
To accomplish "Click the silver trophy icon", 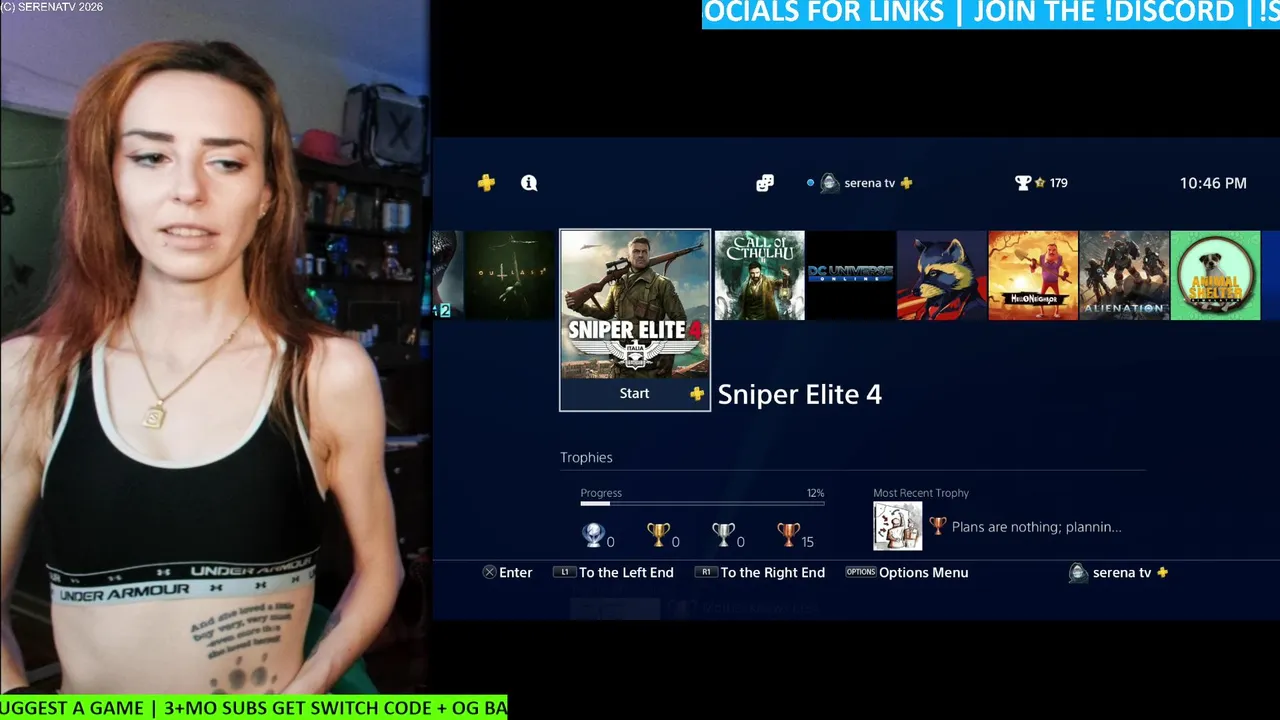I will [x=723, y=536].
